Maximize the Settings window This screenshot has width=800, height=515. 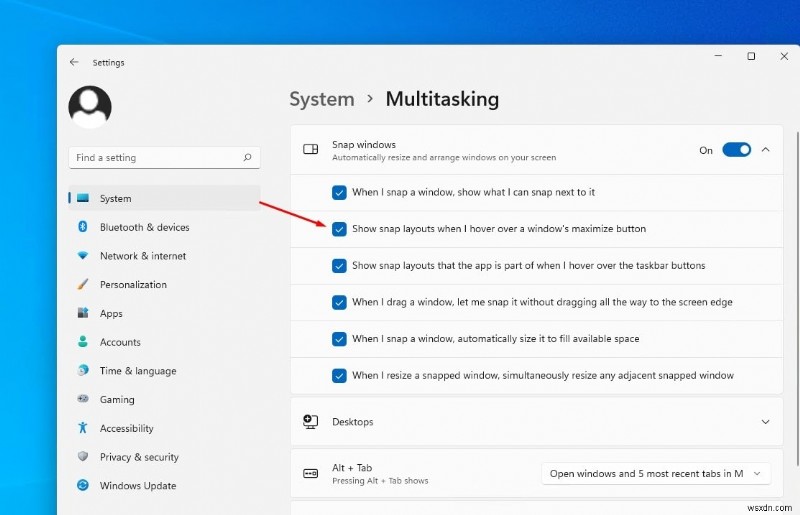click(751, 56)
